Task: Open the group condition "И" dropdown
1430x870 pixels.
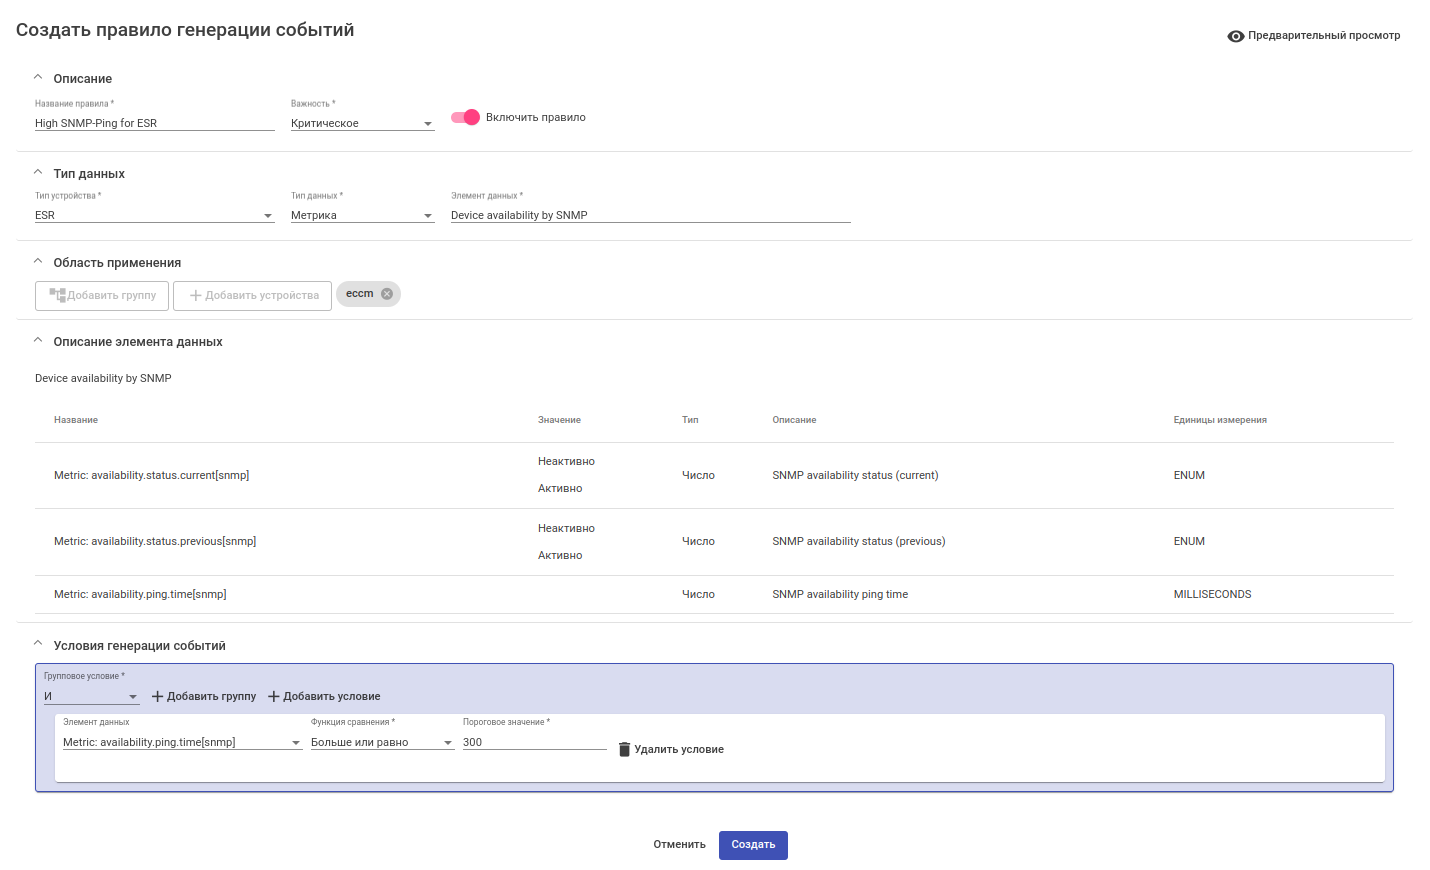Action: tap(91, 697)
